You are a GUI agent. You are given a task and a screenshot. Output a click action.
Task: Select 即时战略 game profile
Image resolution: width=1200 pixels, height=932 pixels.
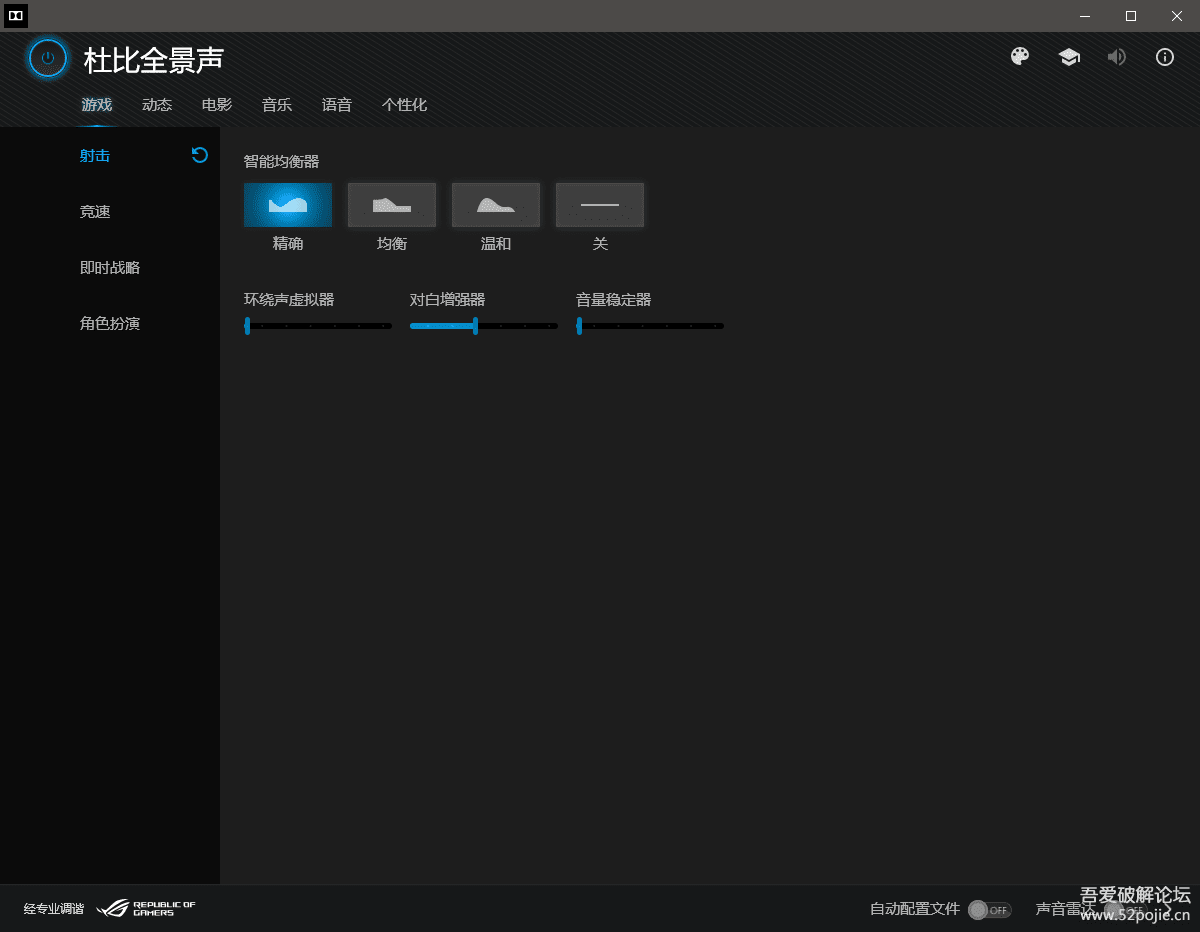(110, 268)
